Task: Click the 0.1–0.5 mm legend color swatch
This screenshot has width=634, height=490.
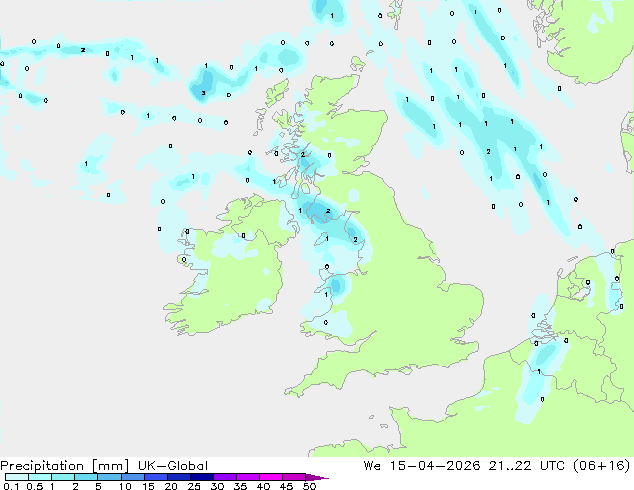Action: (17, 477)
